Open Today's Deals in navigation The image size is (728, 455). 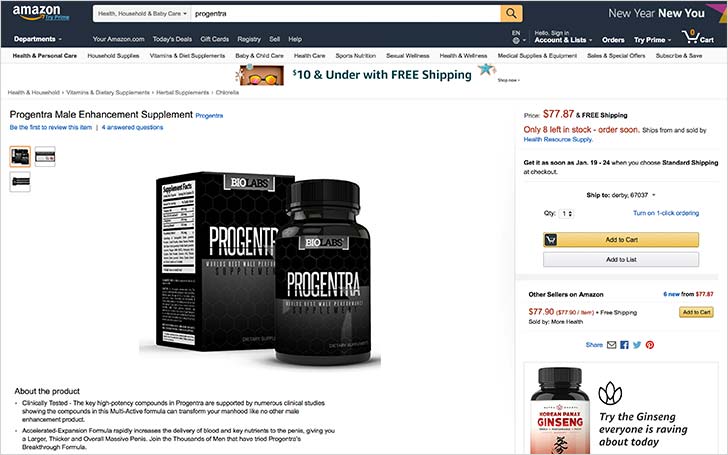pyautogui.click(x=172, y=39)
